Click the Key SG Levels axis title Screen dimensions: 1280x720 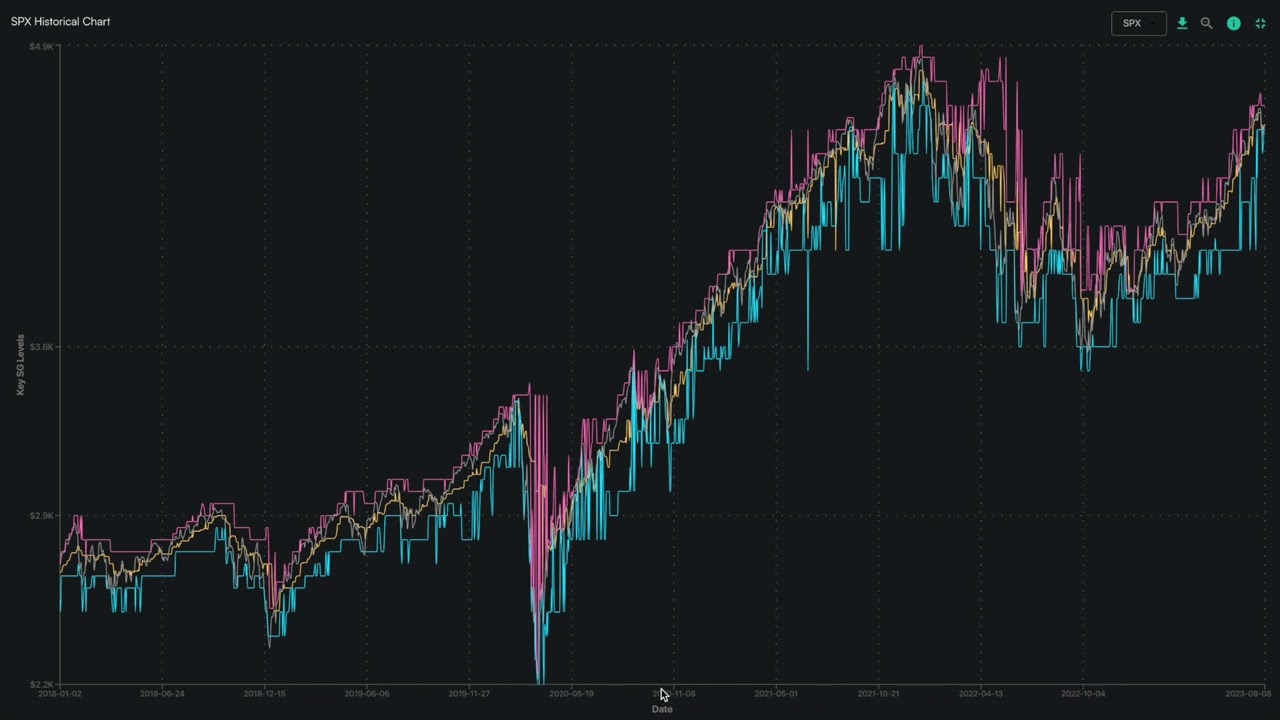(20, 365)
